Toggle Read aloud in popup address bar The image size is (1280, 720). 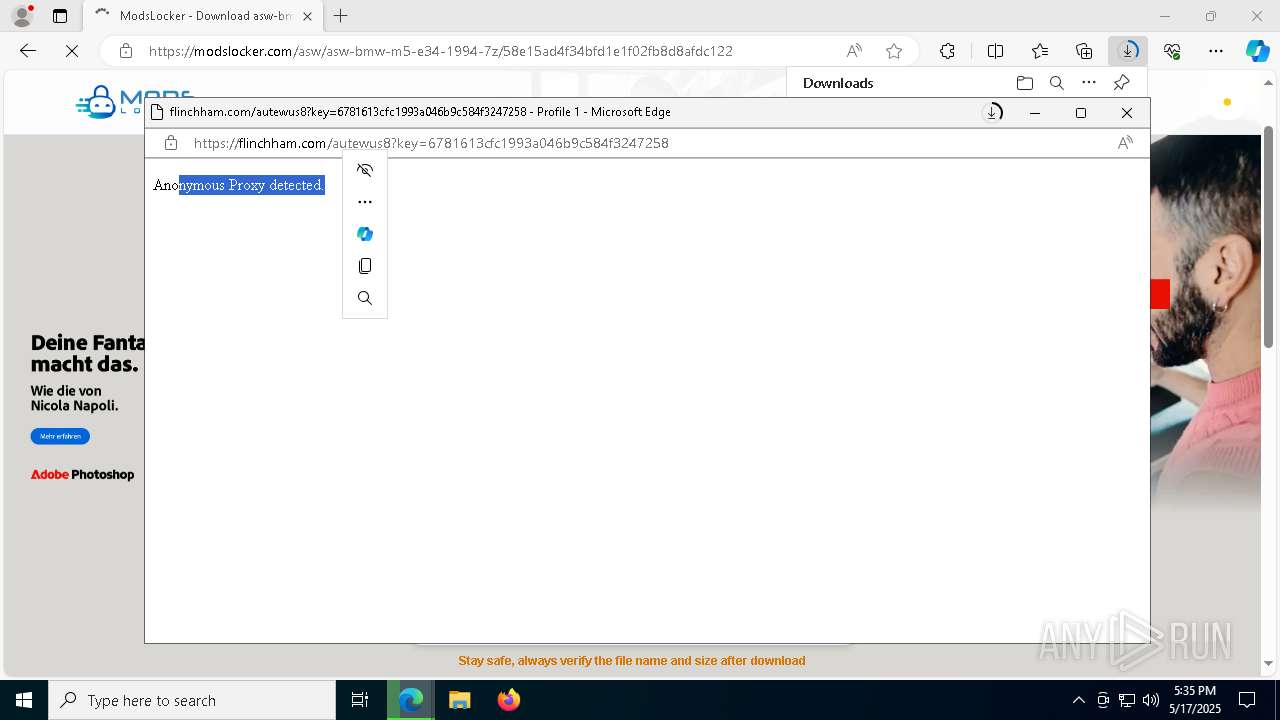click(1125, 143)
